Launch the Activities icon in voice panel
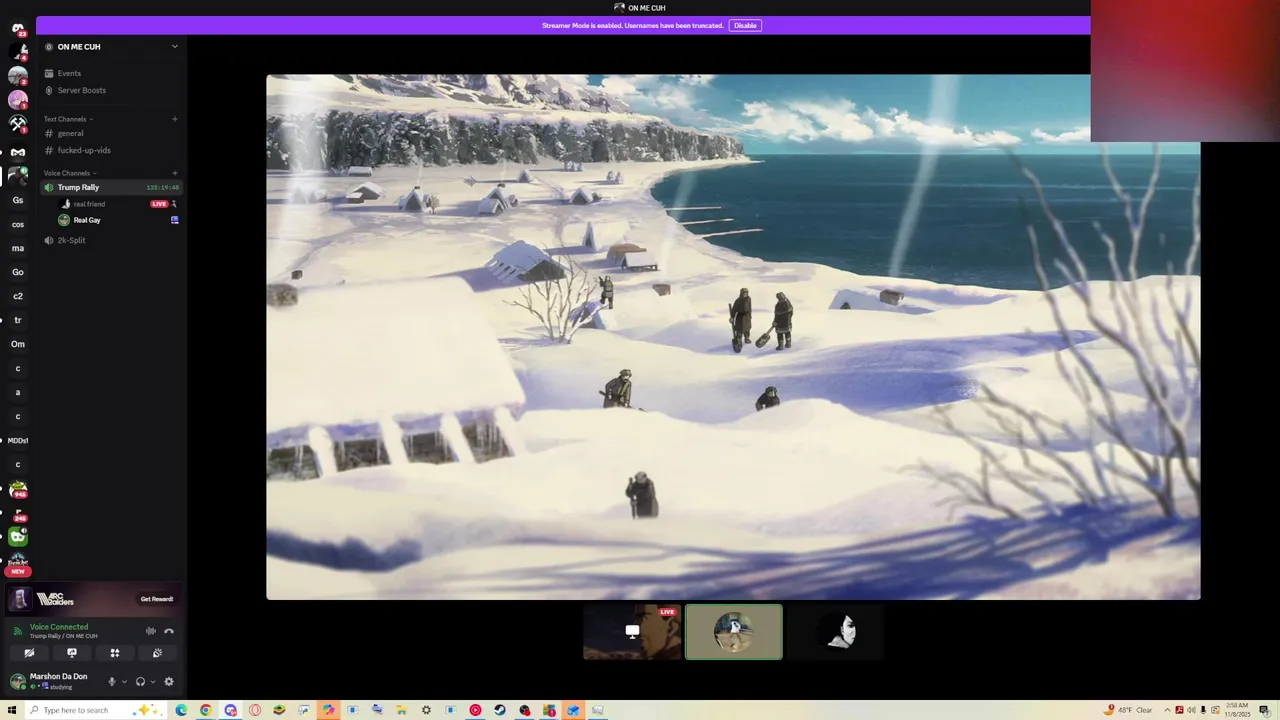The height and width of the screenshot is (720, 1280). [115, 653]
